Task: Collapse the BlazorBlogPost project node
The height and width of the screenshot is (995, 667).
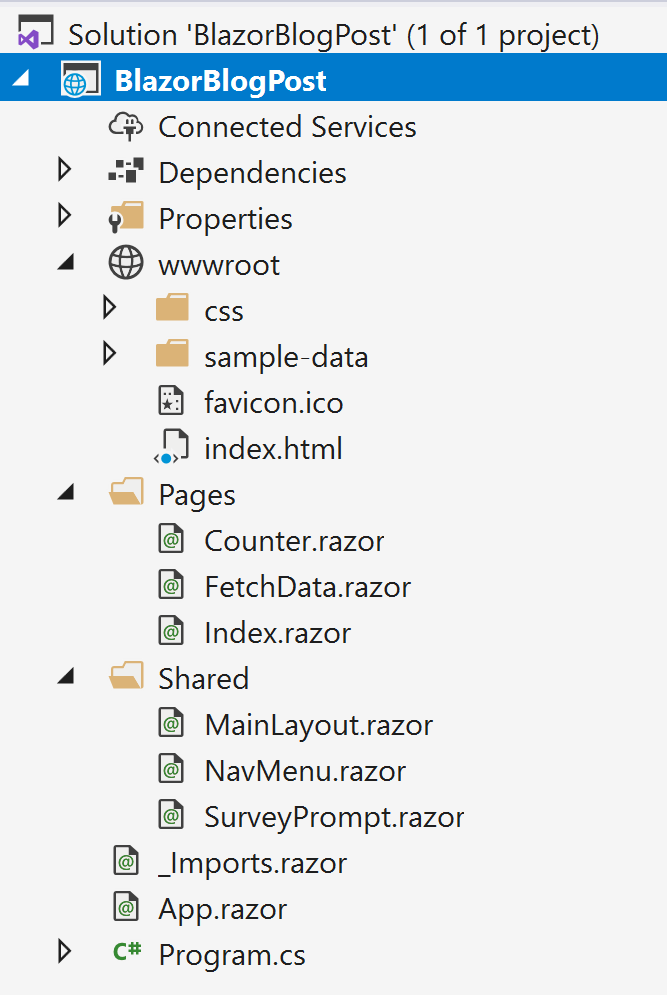Action: pos(21,78)
